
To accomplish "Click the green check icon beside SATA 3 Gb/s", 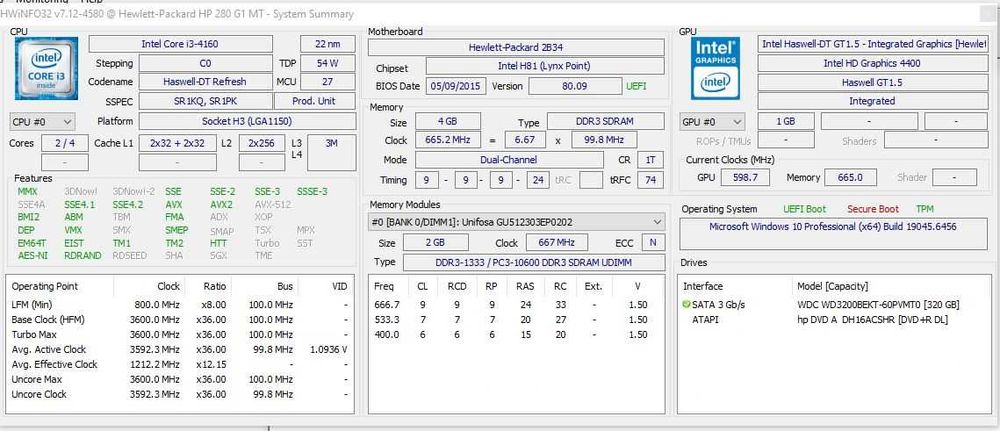I will pos(686,305).
